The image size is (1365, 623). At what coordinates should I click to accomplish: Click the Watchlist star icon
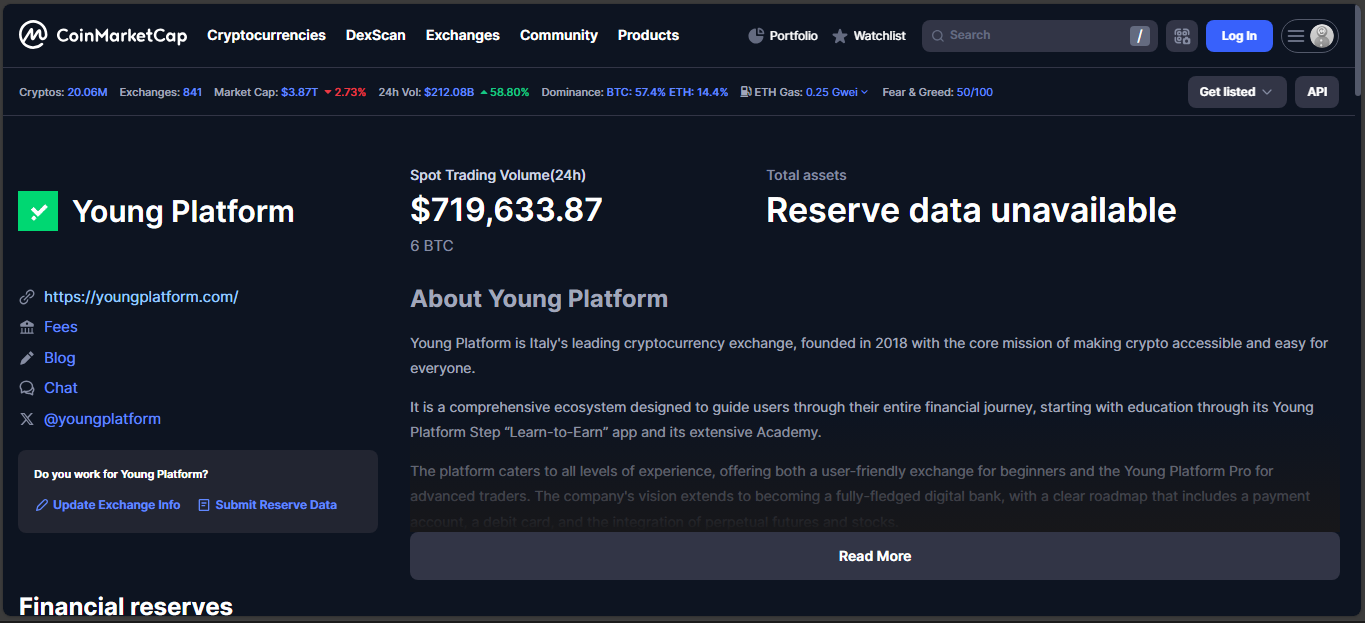tap(840, 36)
